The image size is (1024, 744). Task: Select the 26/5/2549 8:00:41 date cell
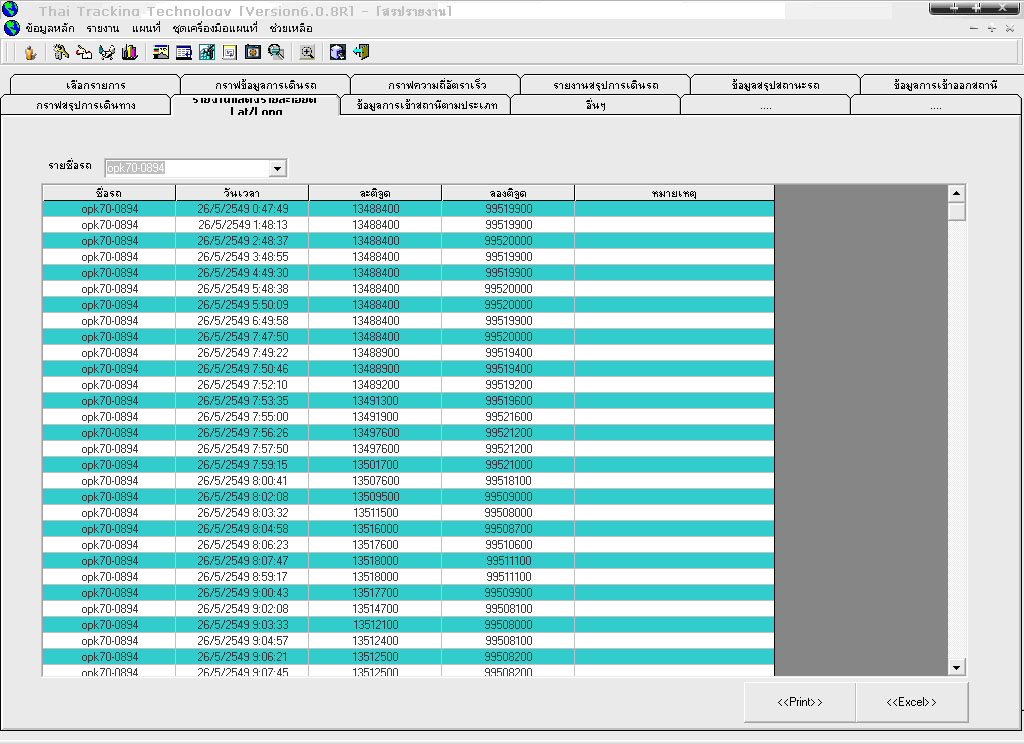point(242,481)
